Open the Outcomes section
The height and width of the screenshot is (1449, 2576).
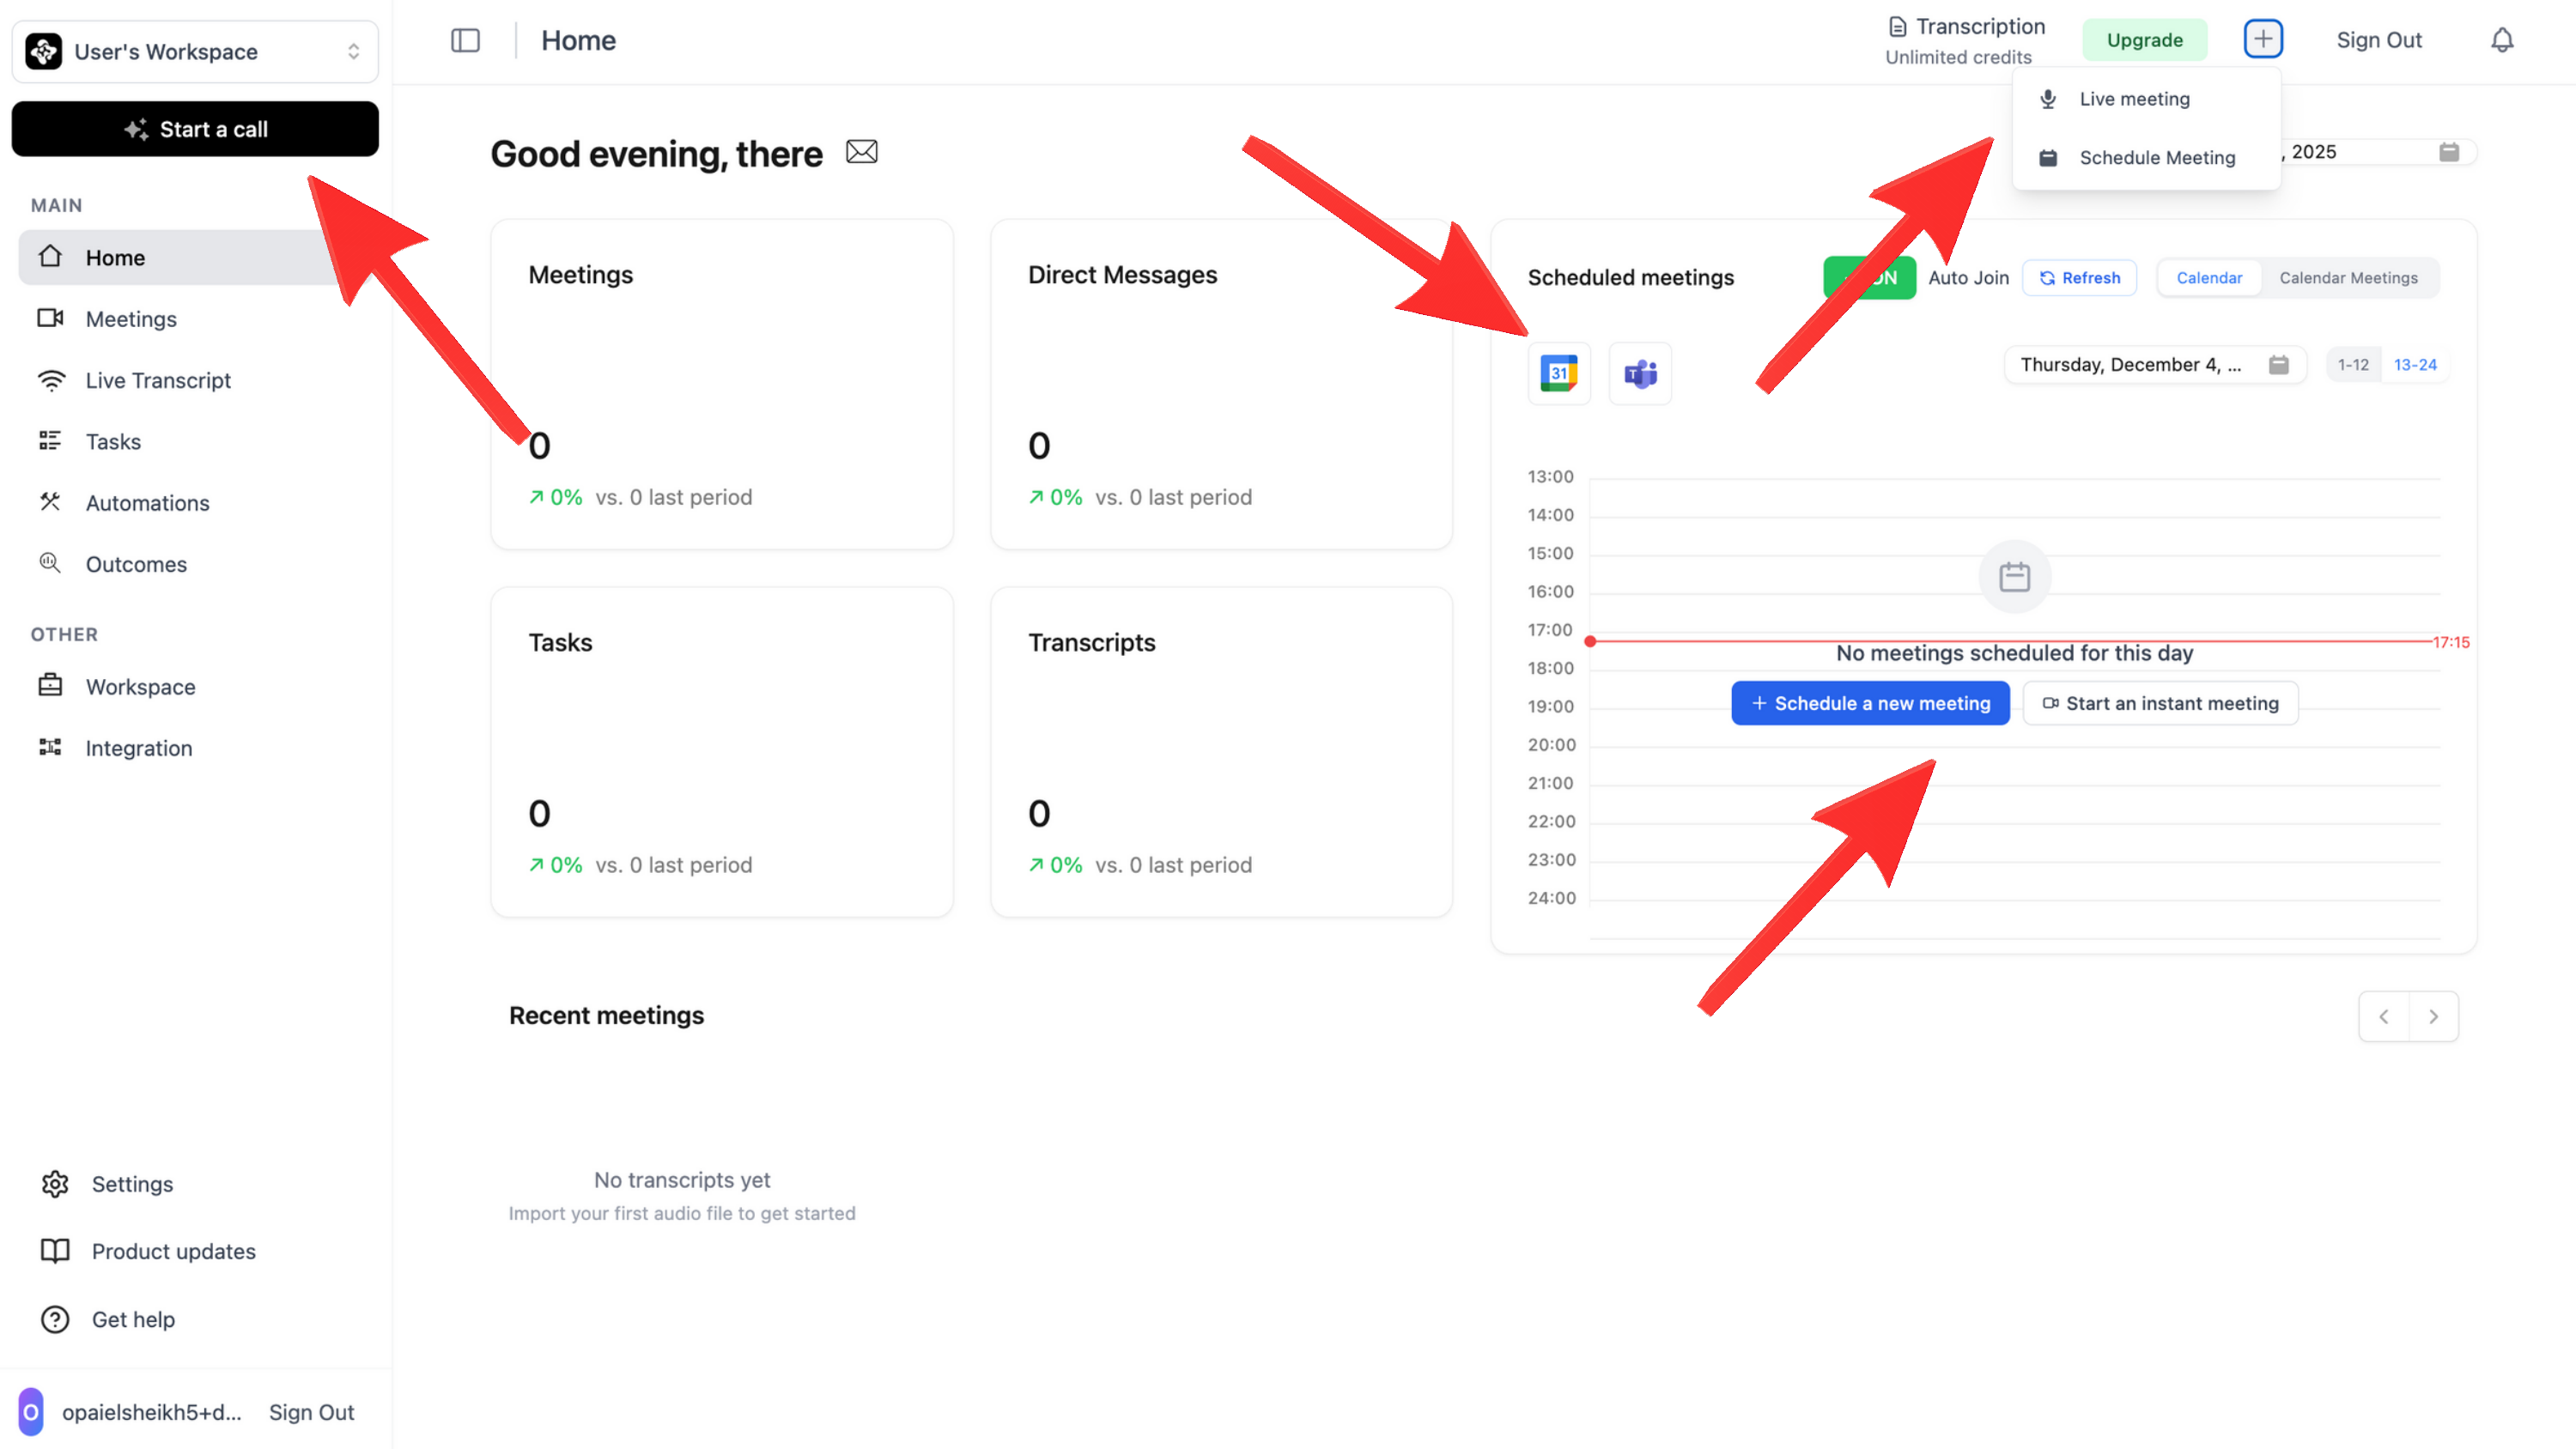coord(136,563)
